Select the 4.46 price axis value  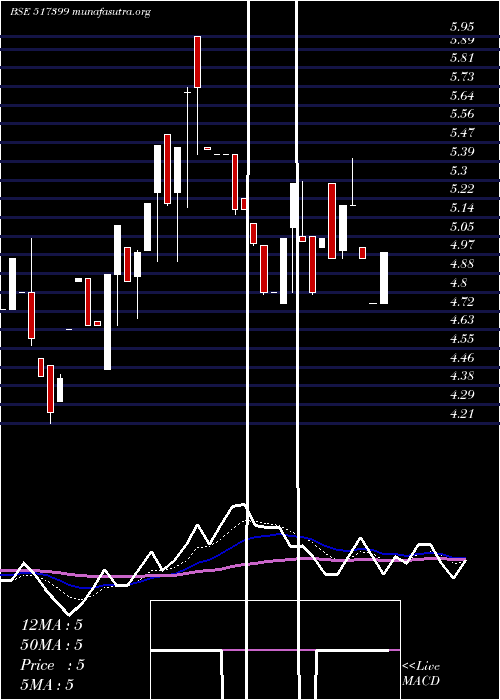click(462, 357)
